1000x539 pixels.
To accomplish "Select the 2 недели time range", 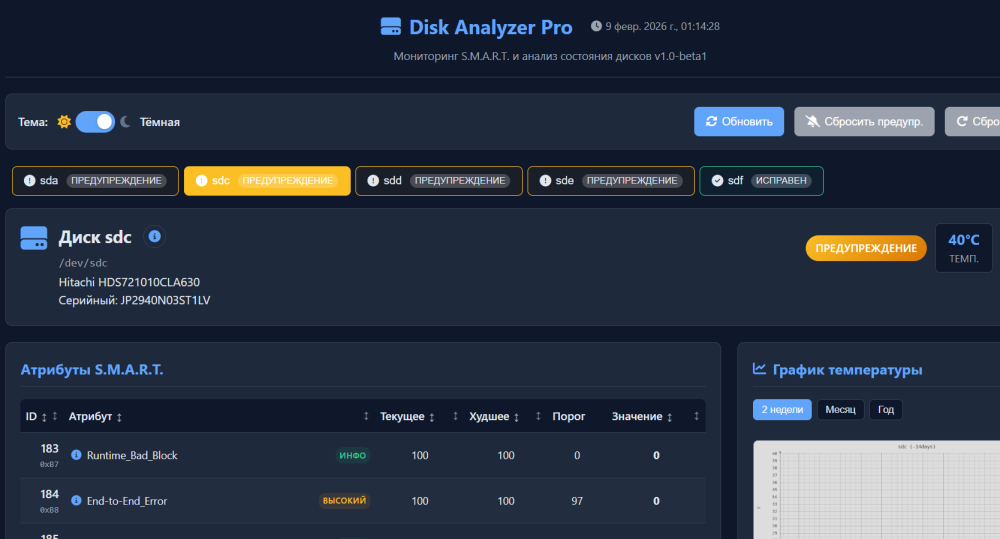I will pyautogui.click(x=782, y=410).
